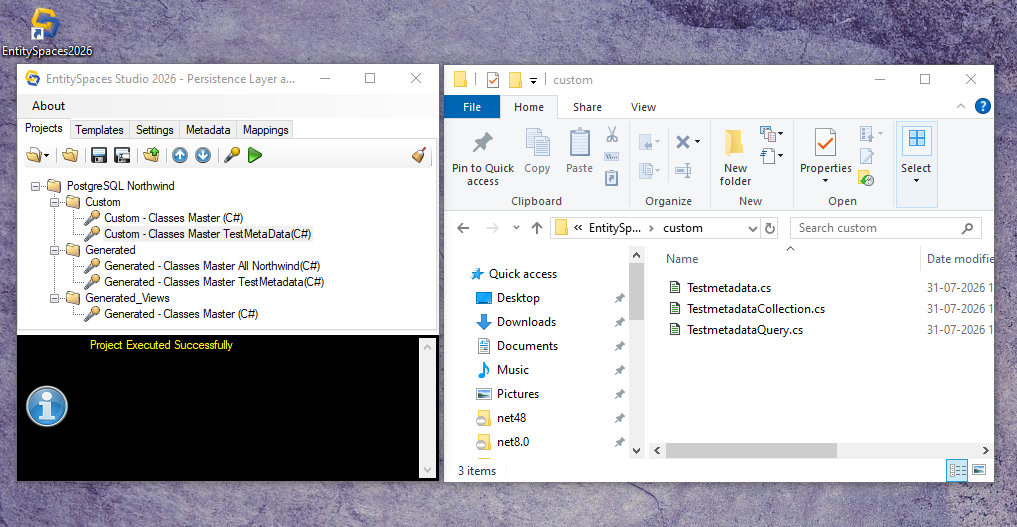This screenshot has height=527, width=1017.
Task: Click the Paste button in ribbon
Action: 579,151
